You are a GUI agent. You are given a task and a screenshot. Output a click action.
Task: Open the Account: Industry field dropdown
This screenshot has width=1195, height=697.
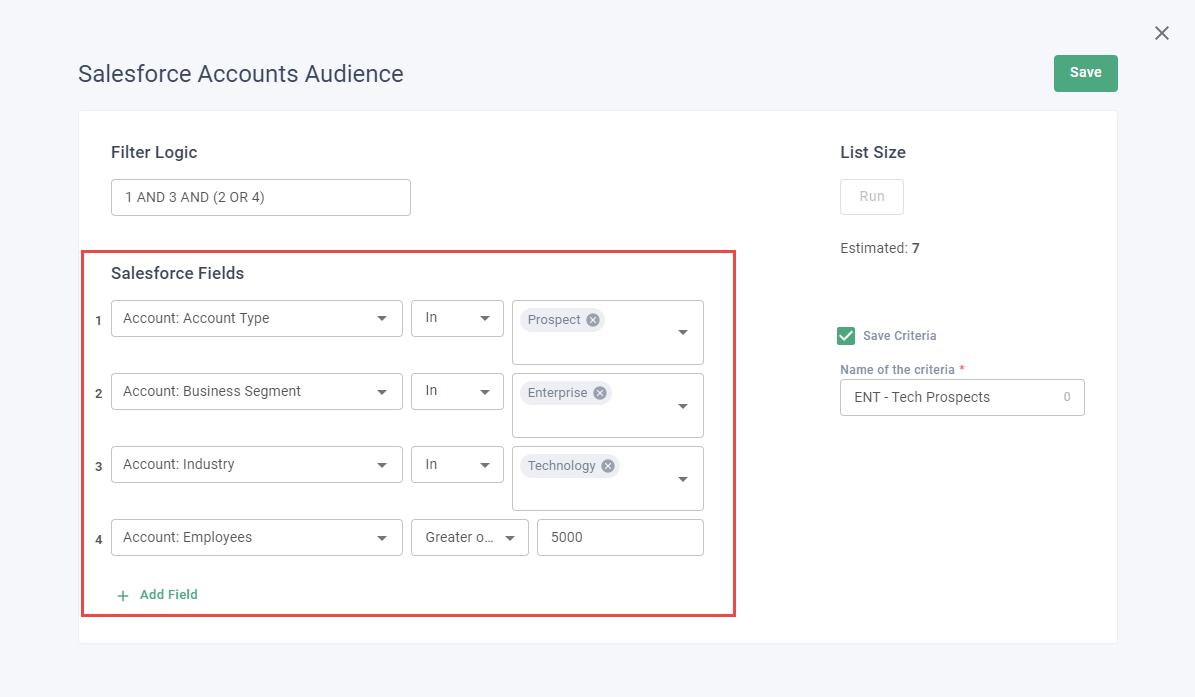pyautogui.click(x=256, y=464)
